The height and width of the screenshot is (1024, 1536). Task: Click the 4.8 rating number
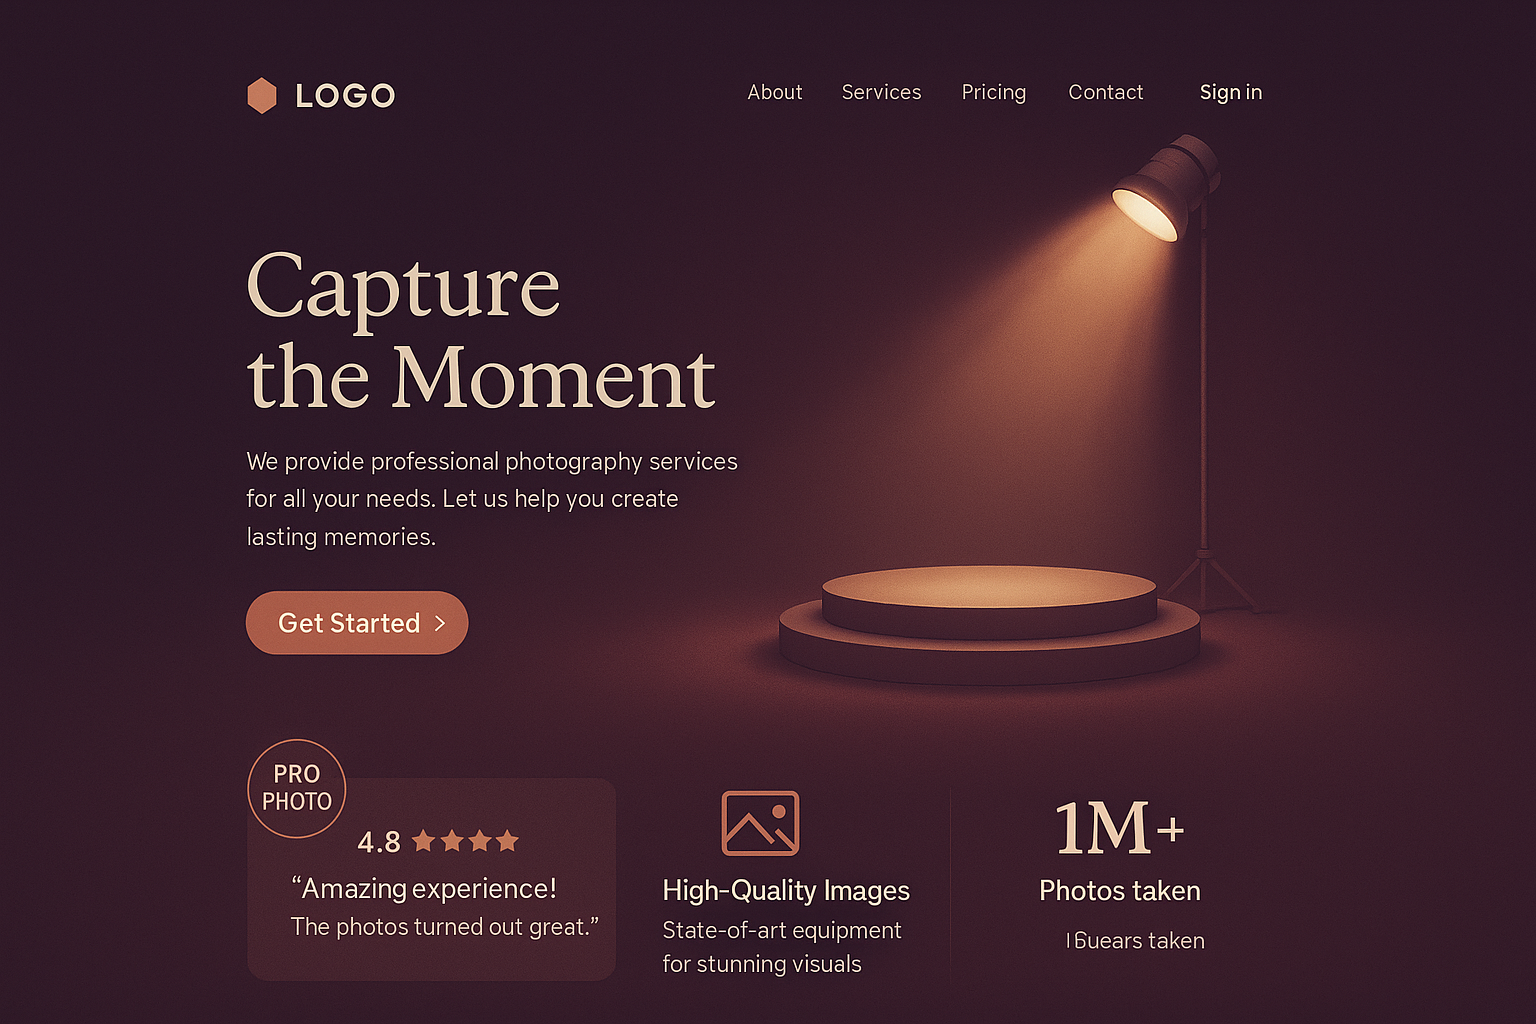379,842
